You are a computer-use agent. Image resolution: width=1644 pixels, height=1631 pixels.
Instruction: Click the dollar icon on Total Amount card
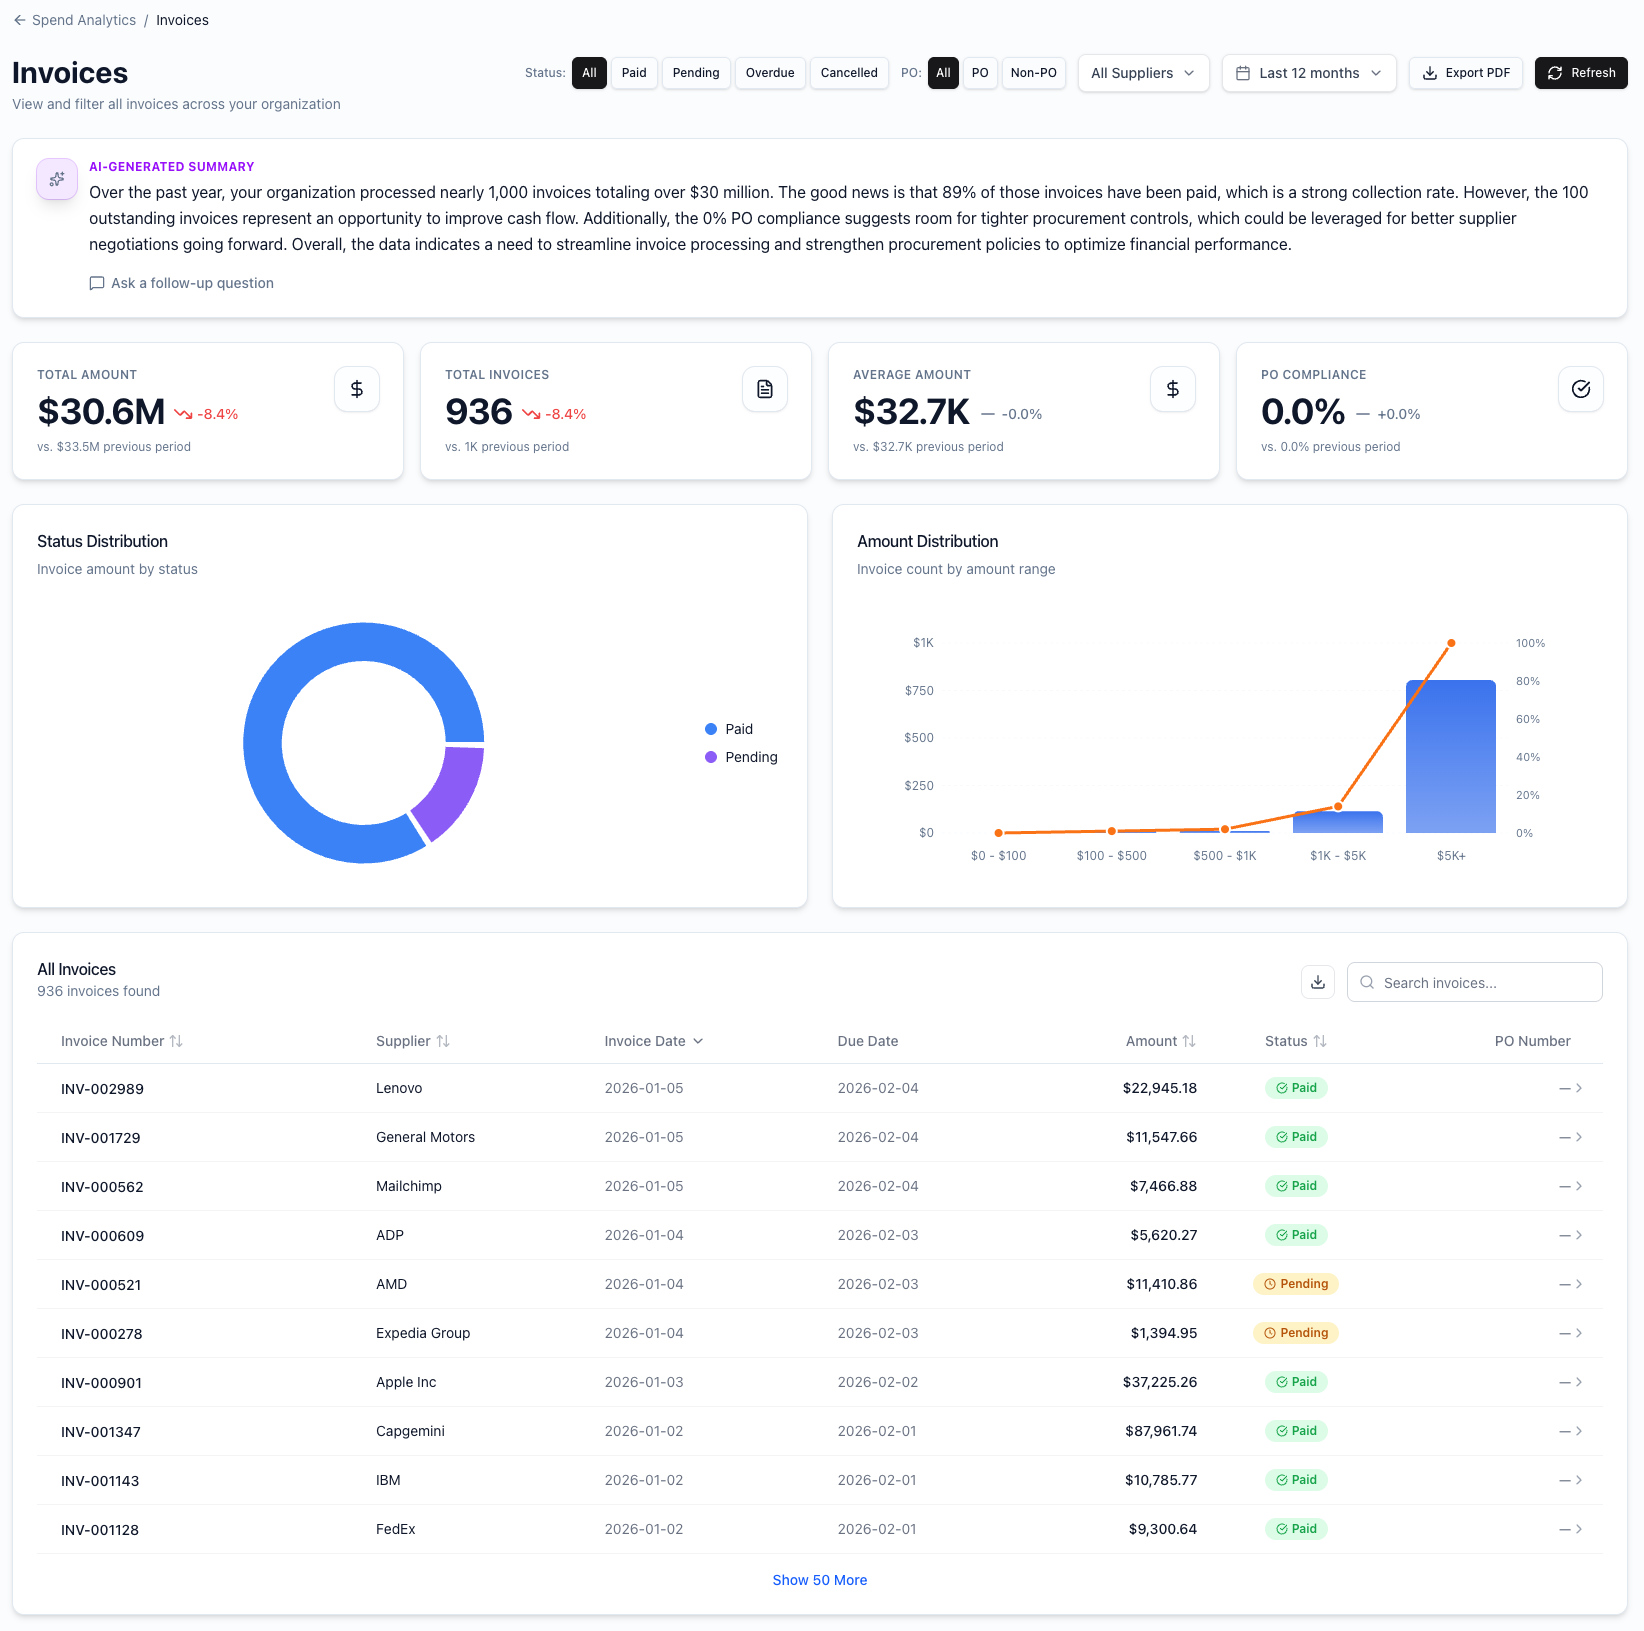point(356,389)
